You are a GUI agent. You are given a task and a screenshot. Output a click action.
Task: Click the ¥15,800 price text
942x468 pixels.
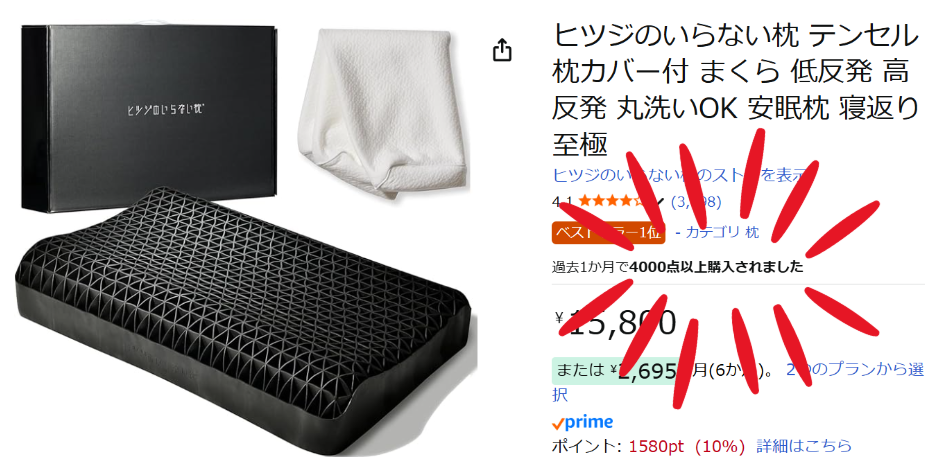coord(616,323)
